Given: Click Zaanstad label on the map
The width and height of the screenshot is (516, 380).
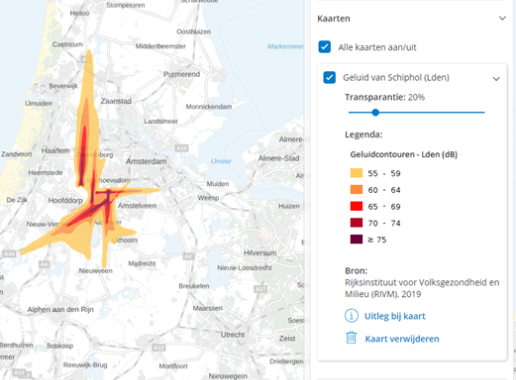Looking at the screenshot, I should point(116,101).
